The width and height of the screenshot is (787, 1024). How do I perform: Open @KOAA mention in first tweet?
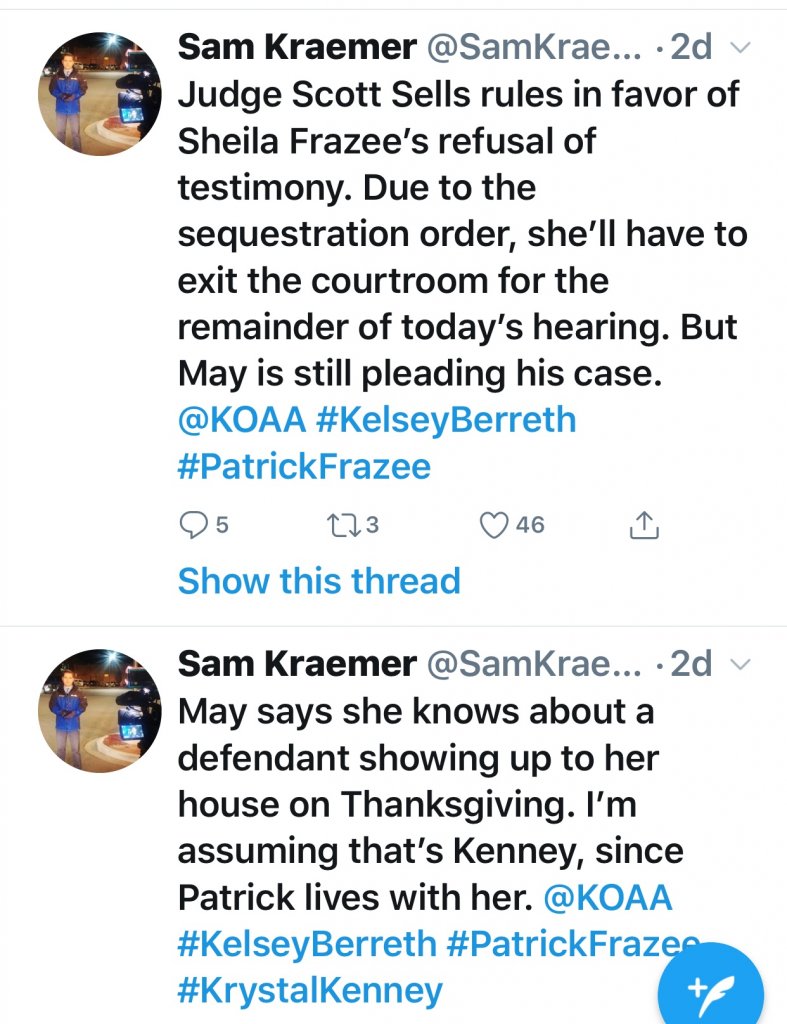coord(241,419)
